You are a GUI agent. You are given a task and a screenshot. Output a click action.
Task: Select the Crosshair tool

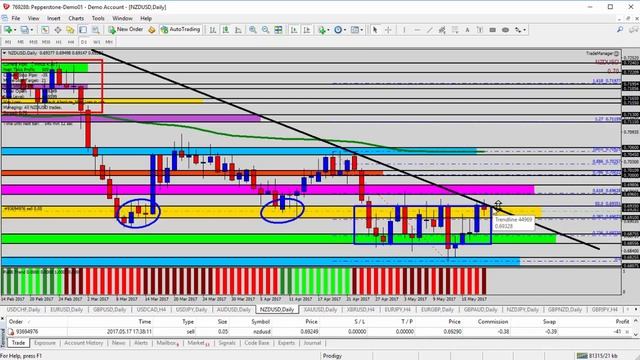tap(388, 30)
